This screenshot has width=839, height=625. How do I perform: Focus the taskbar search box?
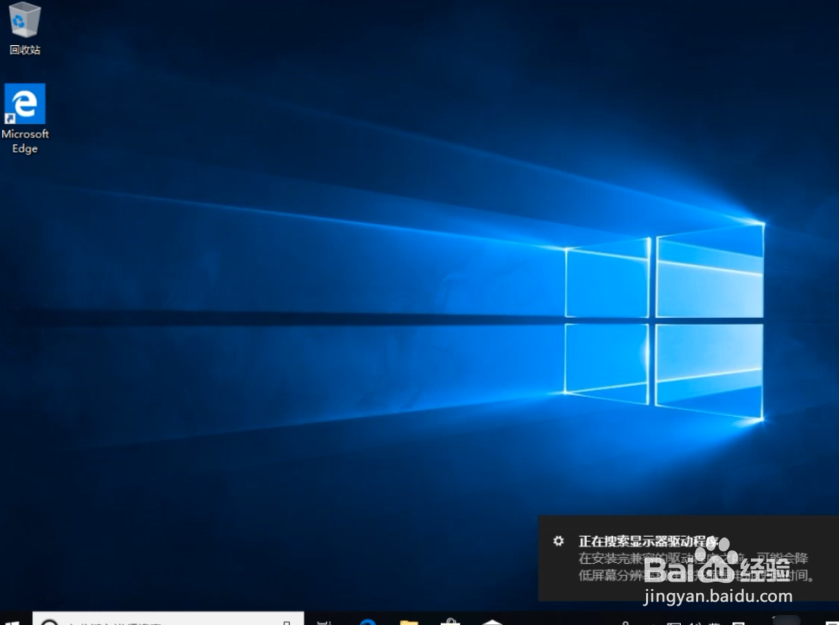168,619
